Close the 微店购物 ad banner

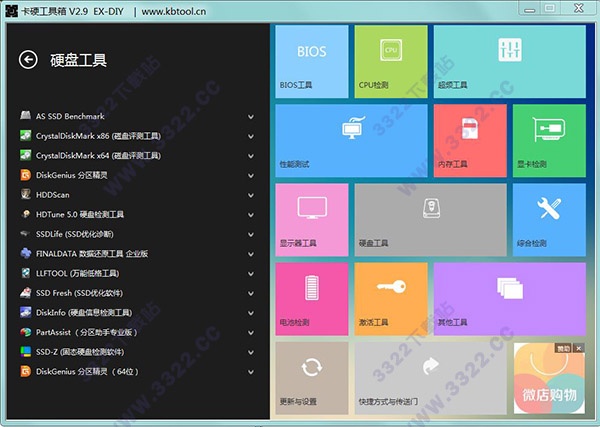click(x=579, y=348)
